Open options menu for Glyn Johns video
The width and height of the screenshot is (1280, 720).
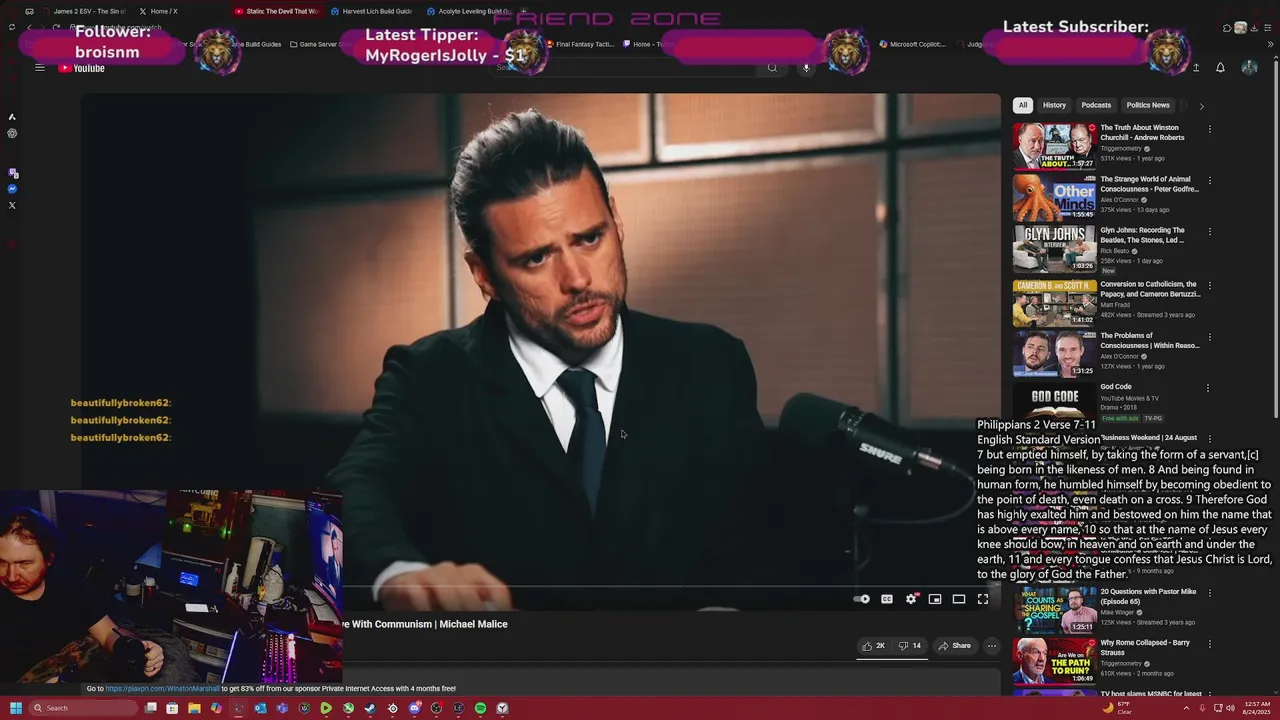point(1209,232)
